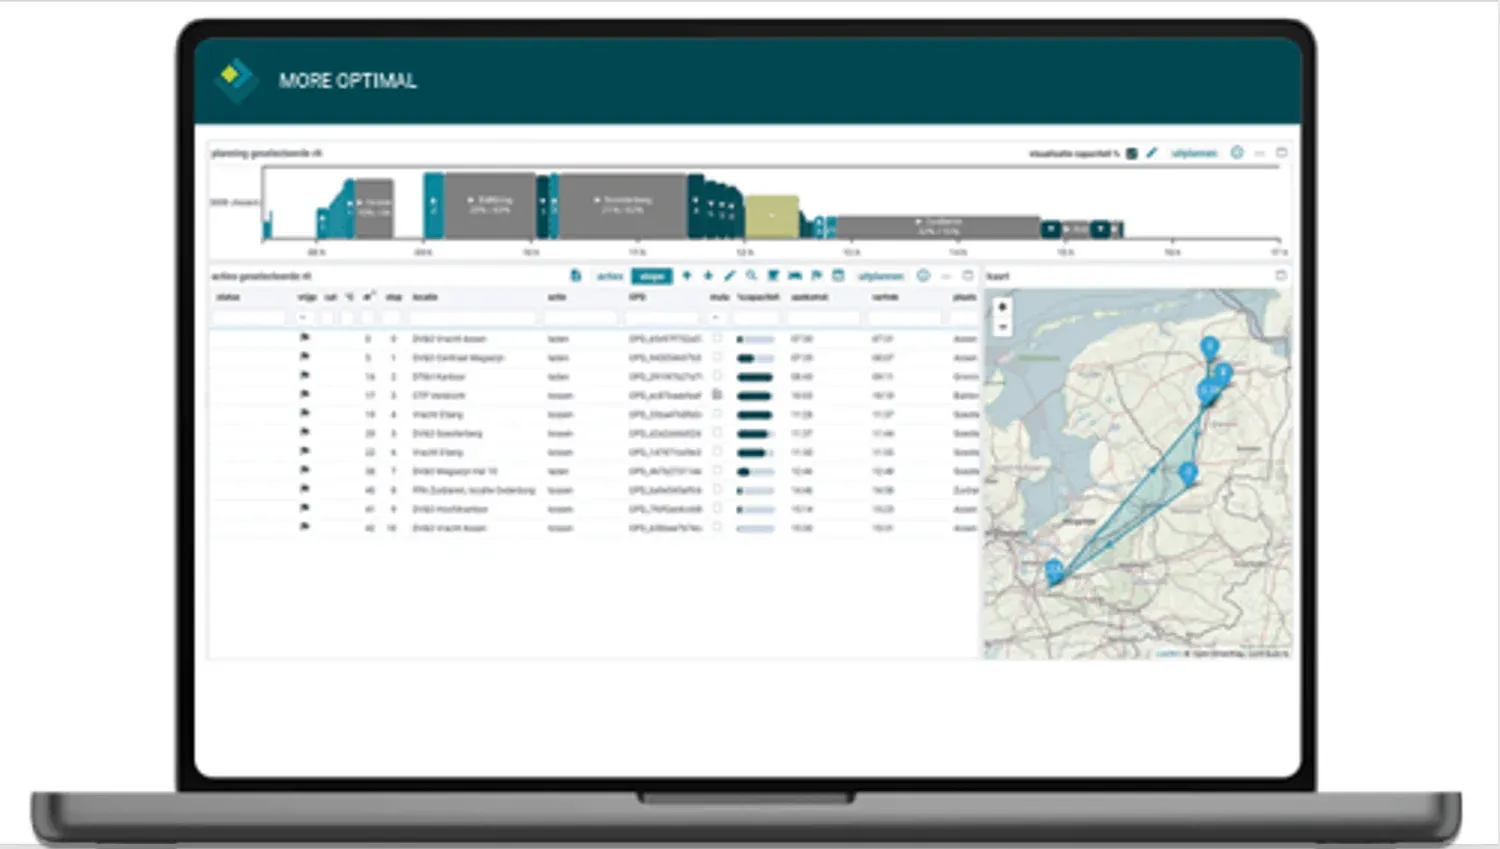Click the magnifier search icon in actions toolbar
Screen dimensions: 1500x849
click(751, 276)
